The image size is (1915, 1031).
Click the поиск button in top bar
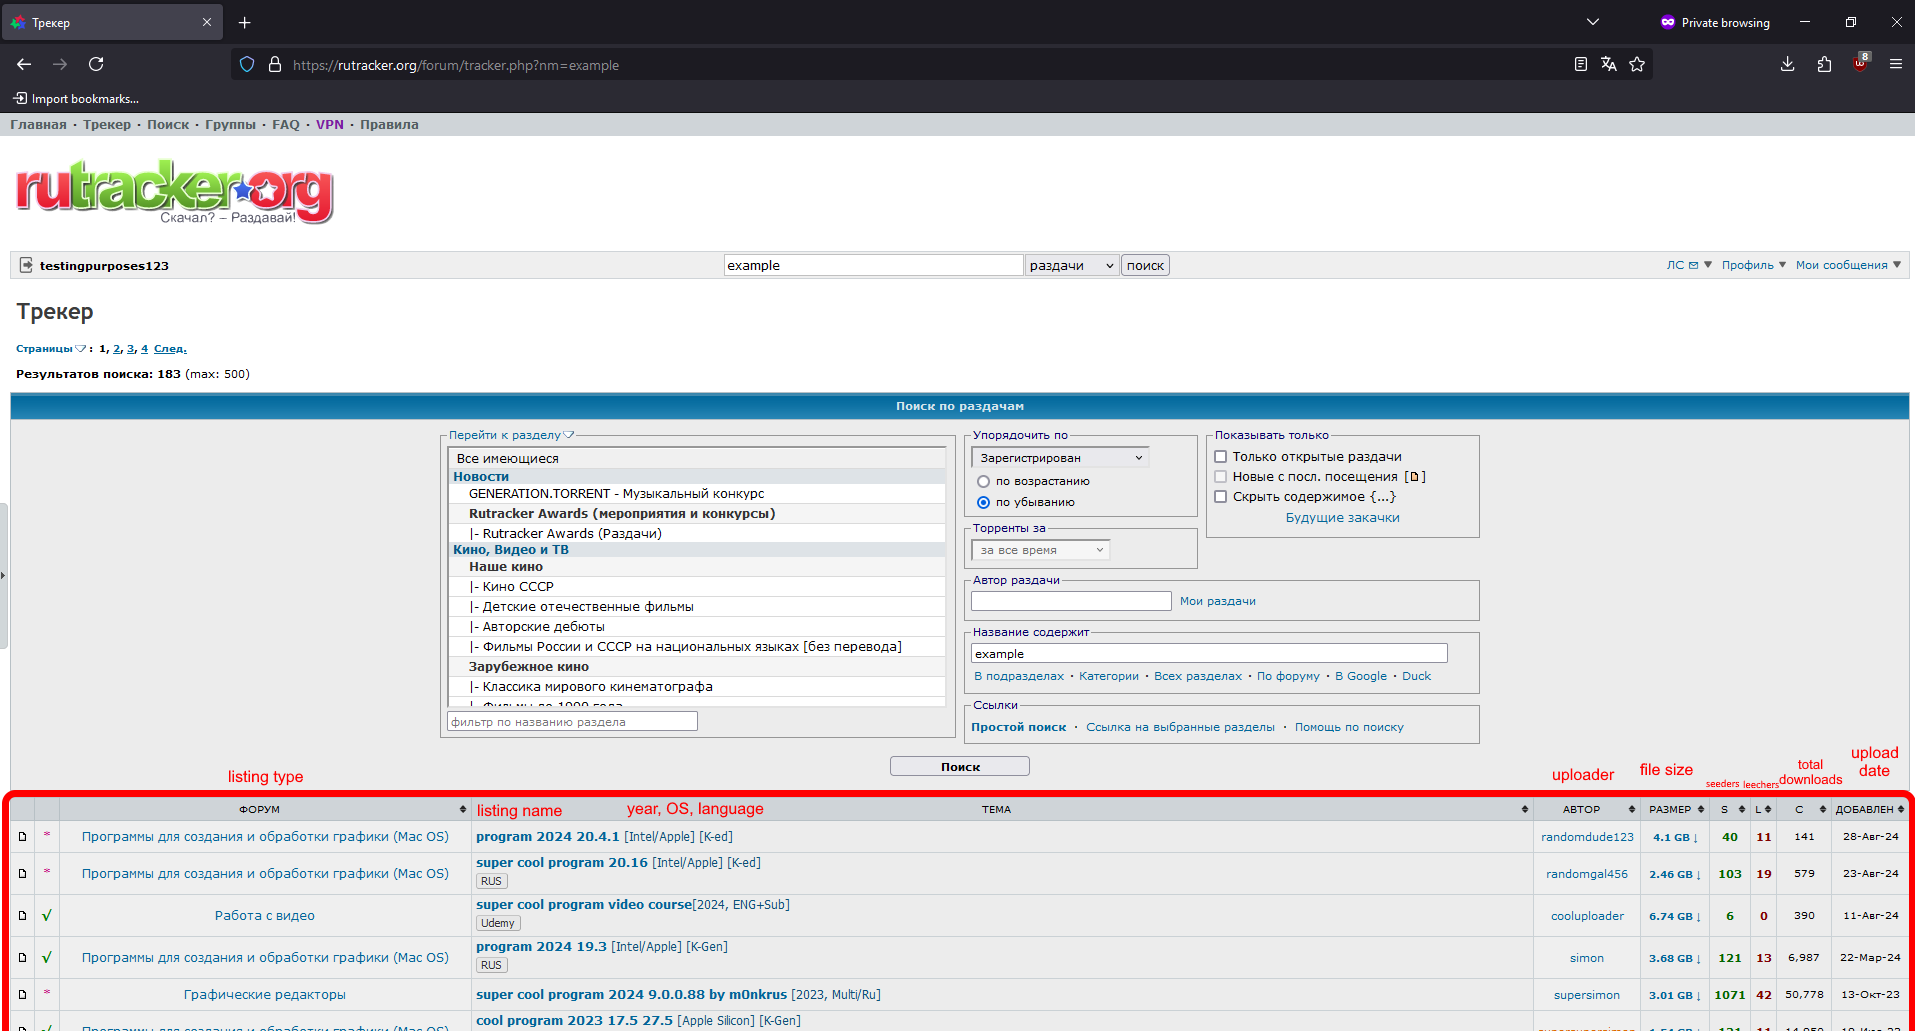[1145, 265]
